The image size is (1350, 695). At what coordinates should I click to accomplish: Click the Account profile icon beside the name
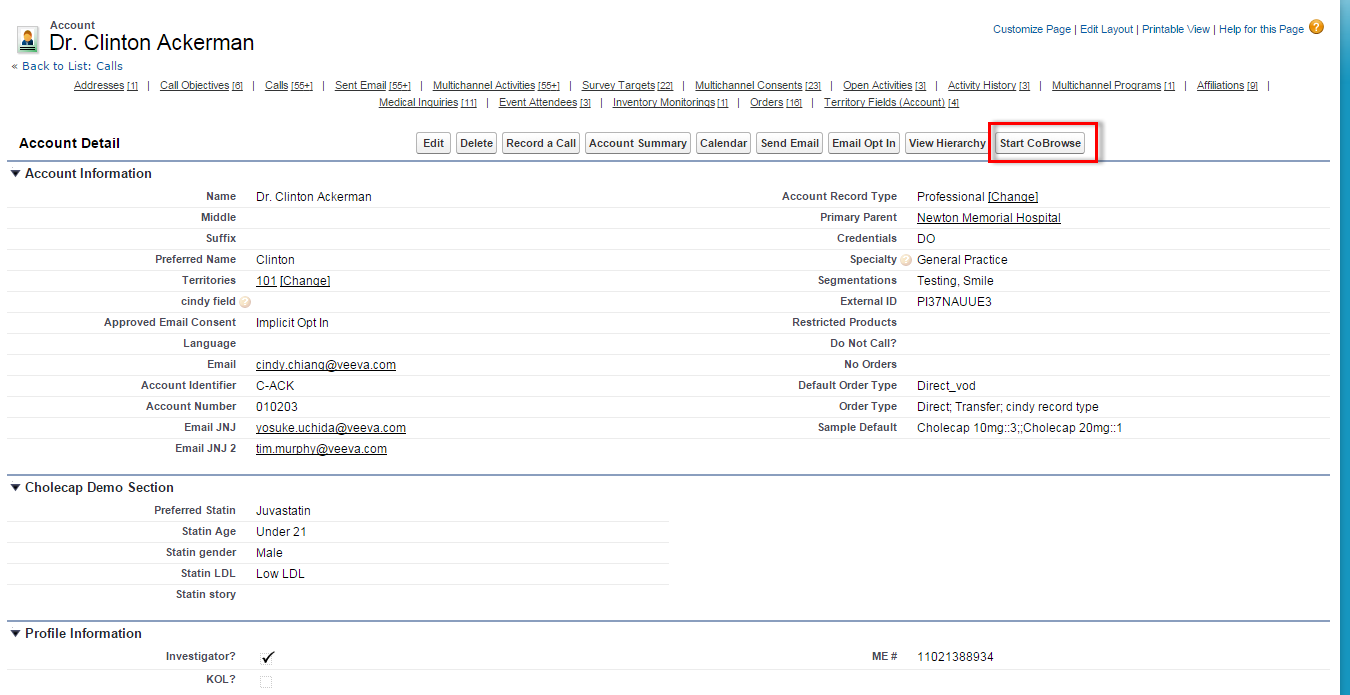[x=28, y=40]
